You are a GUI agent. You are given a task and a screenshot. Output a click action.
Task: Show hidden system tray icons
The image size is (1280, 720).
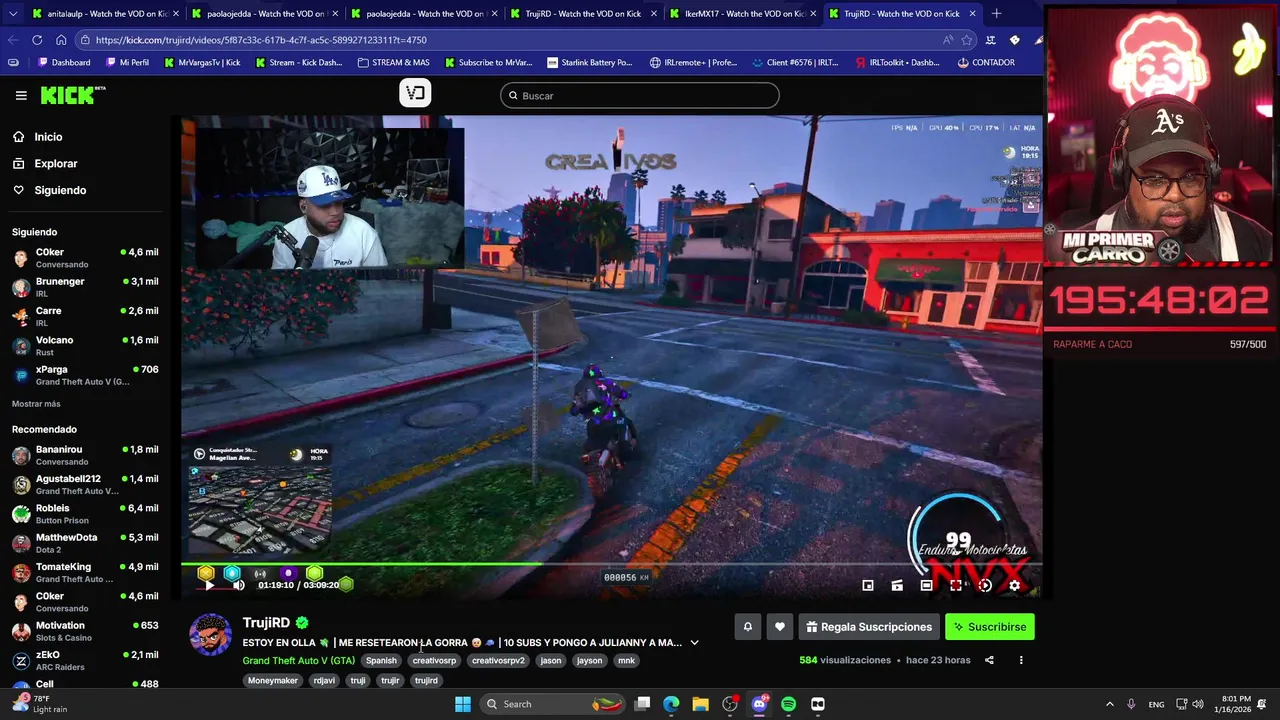point(1109,704)
